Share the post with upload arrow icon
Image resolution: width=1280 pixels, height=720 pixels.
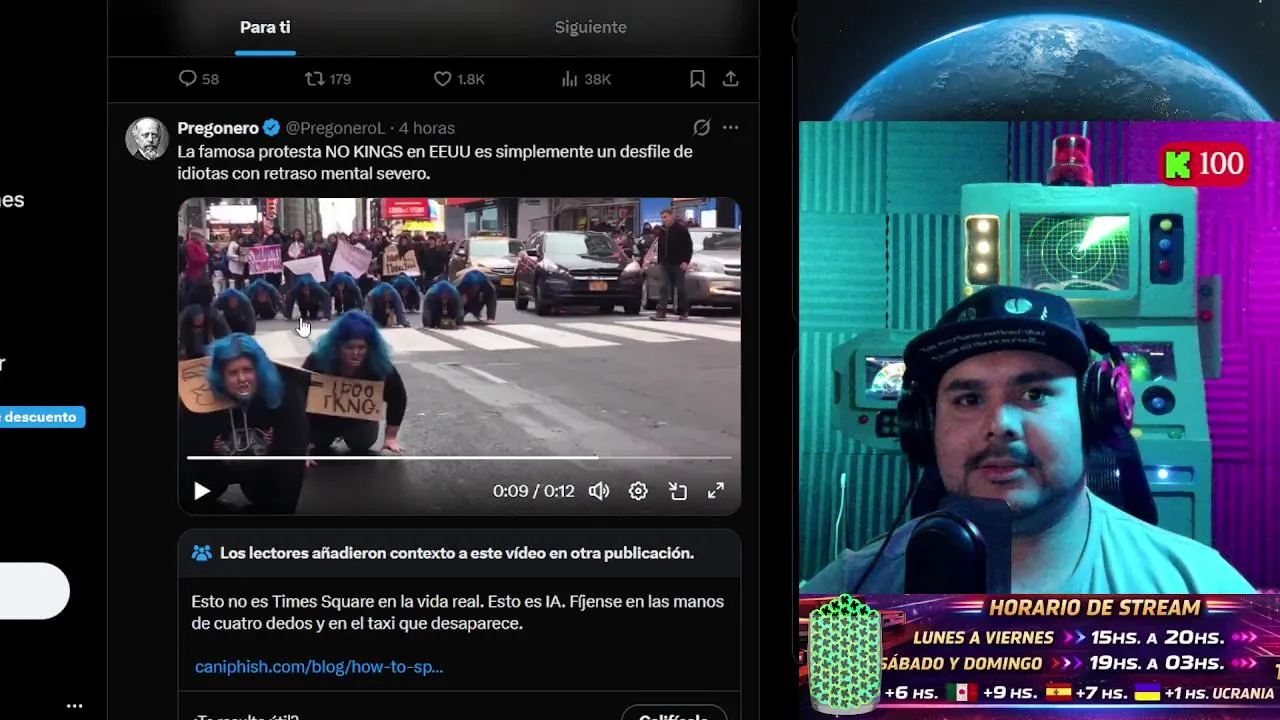[731, 79]
